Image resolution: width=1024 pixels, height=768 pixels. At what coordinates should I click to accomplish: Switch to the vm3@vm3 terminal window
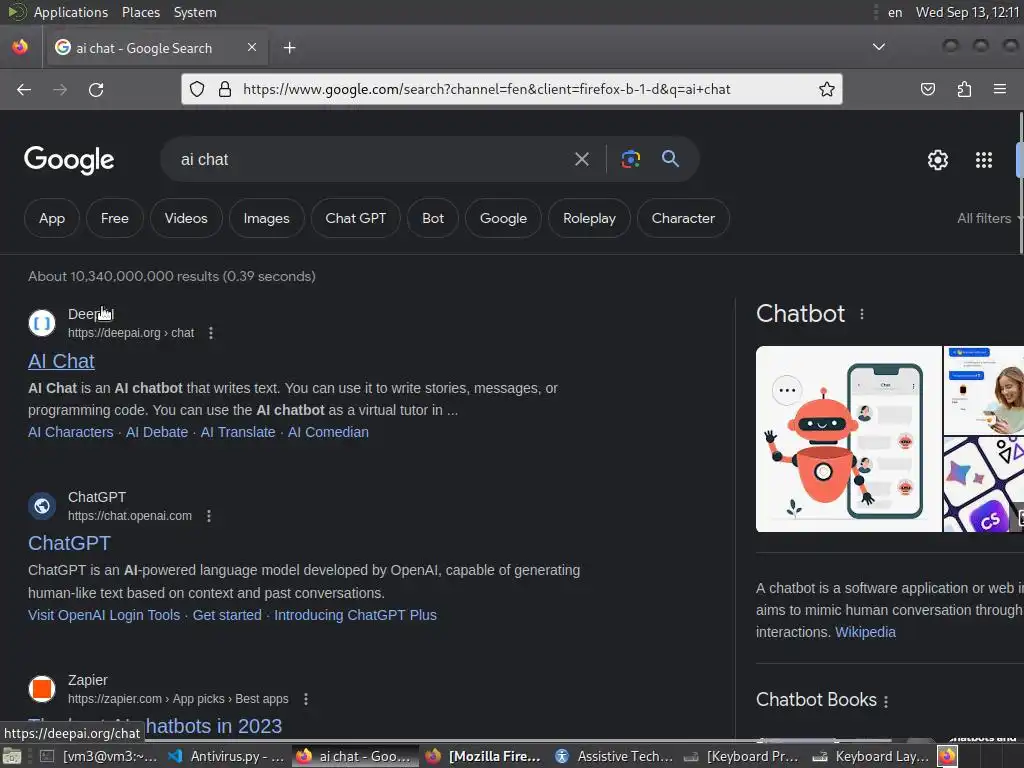99,756
